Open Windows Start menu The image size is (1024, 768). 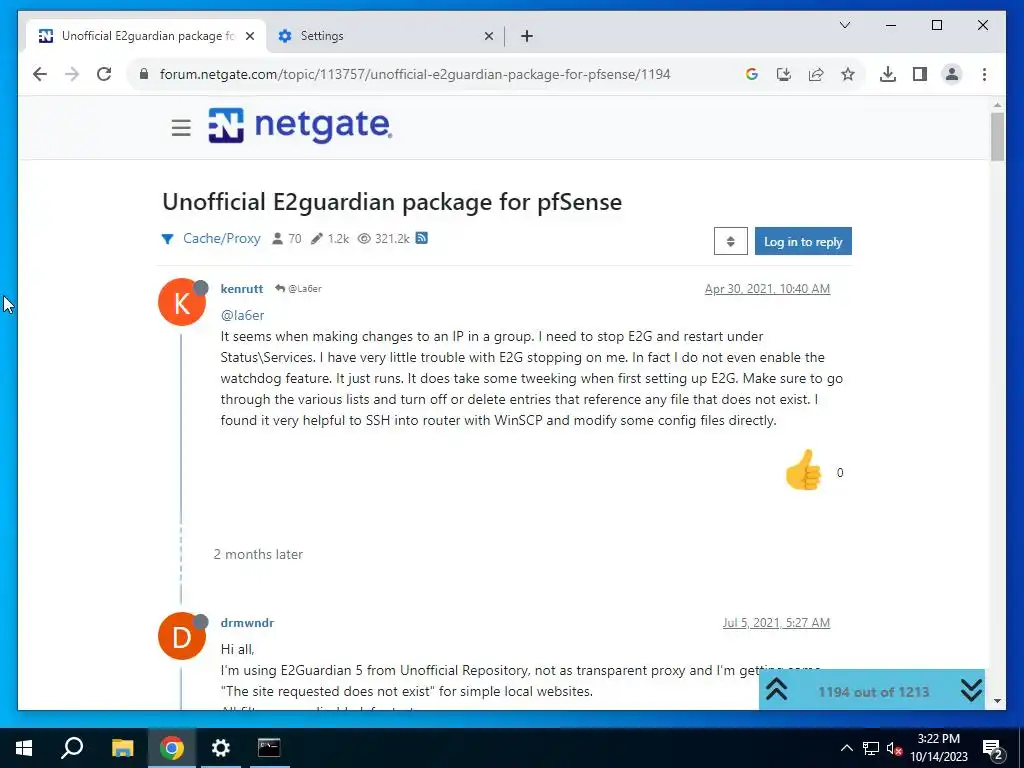(24, 748)
